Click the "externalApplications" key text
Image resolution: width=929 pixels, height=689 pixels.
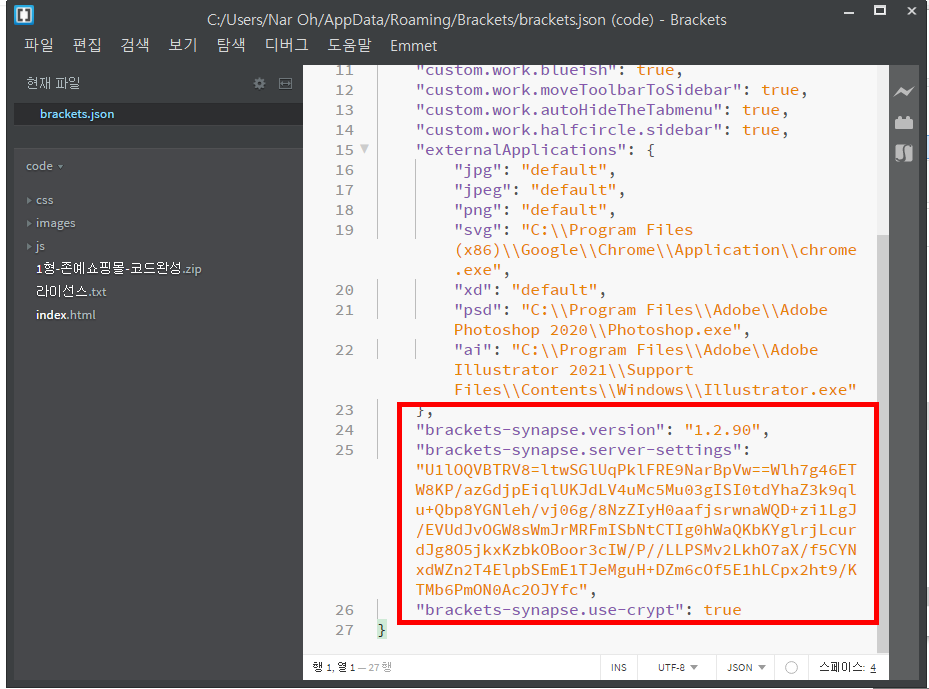[521, 150]
